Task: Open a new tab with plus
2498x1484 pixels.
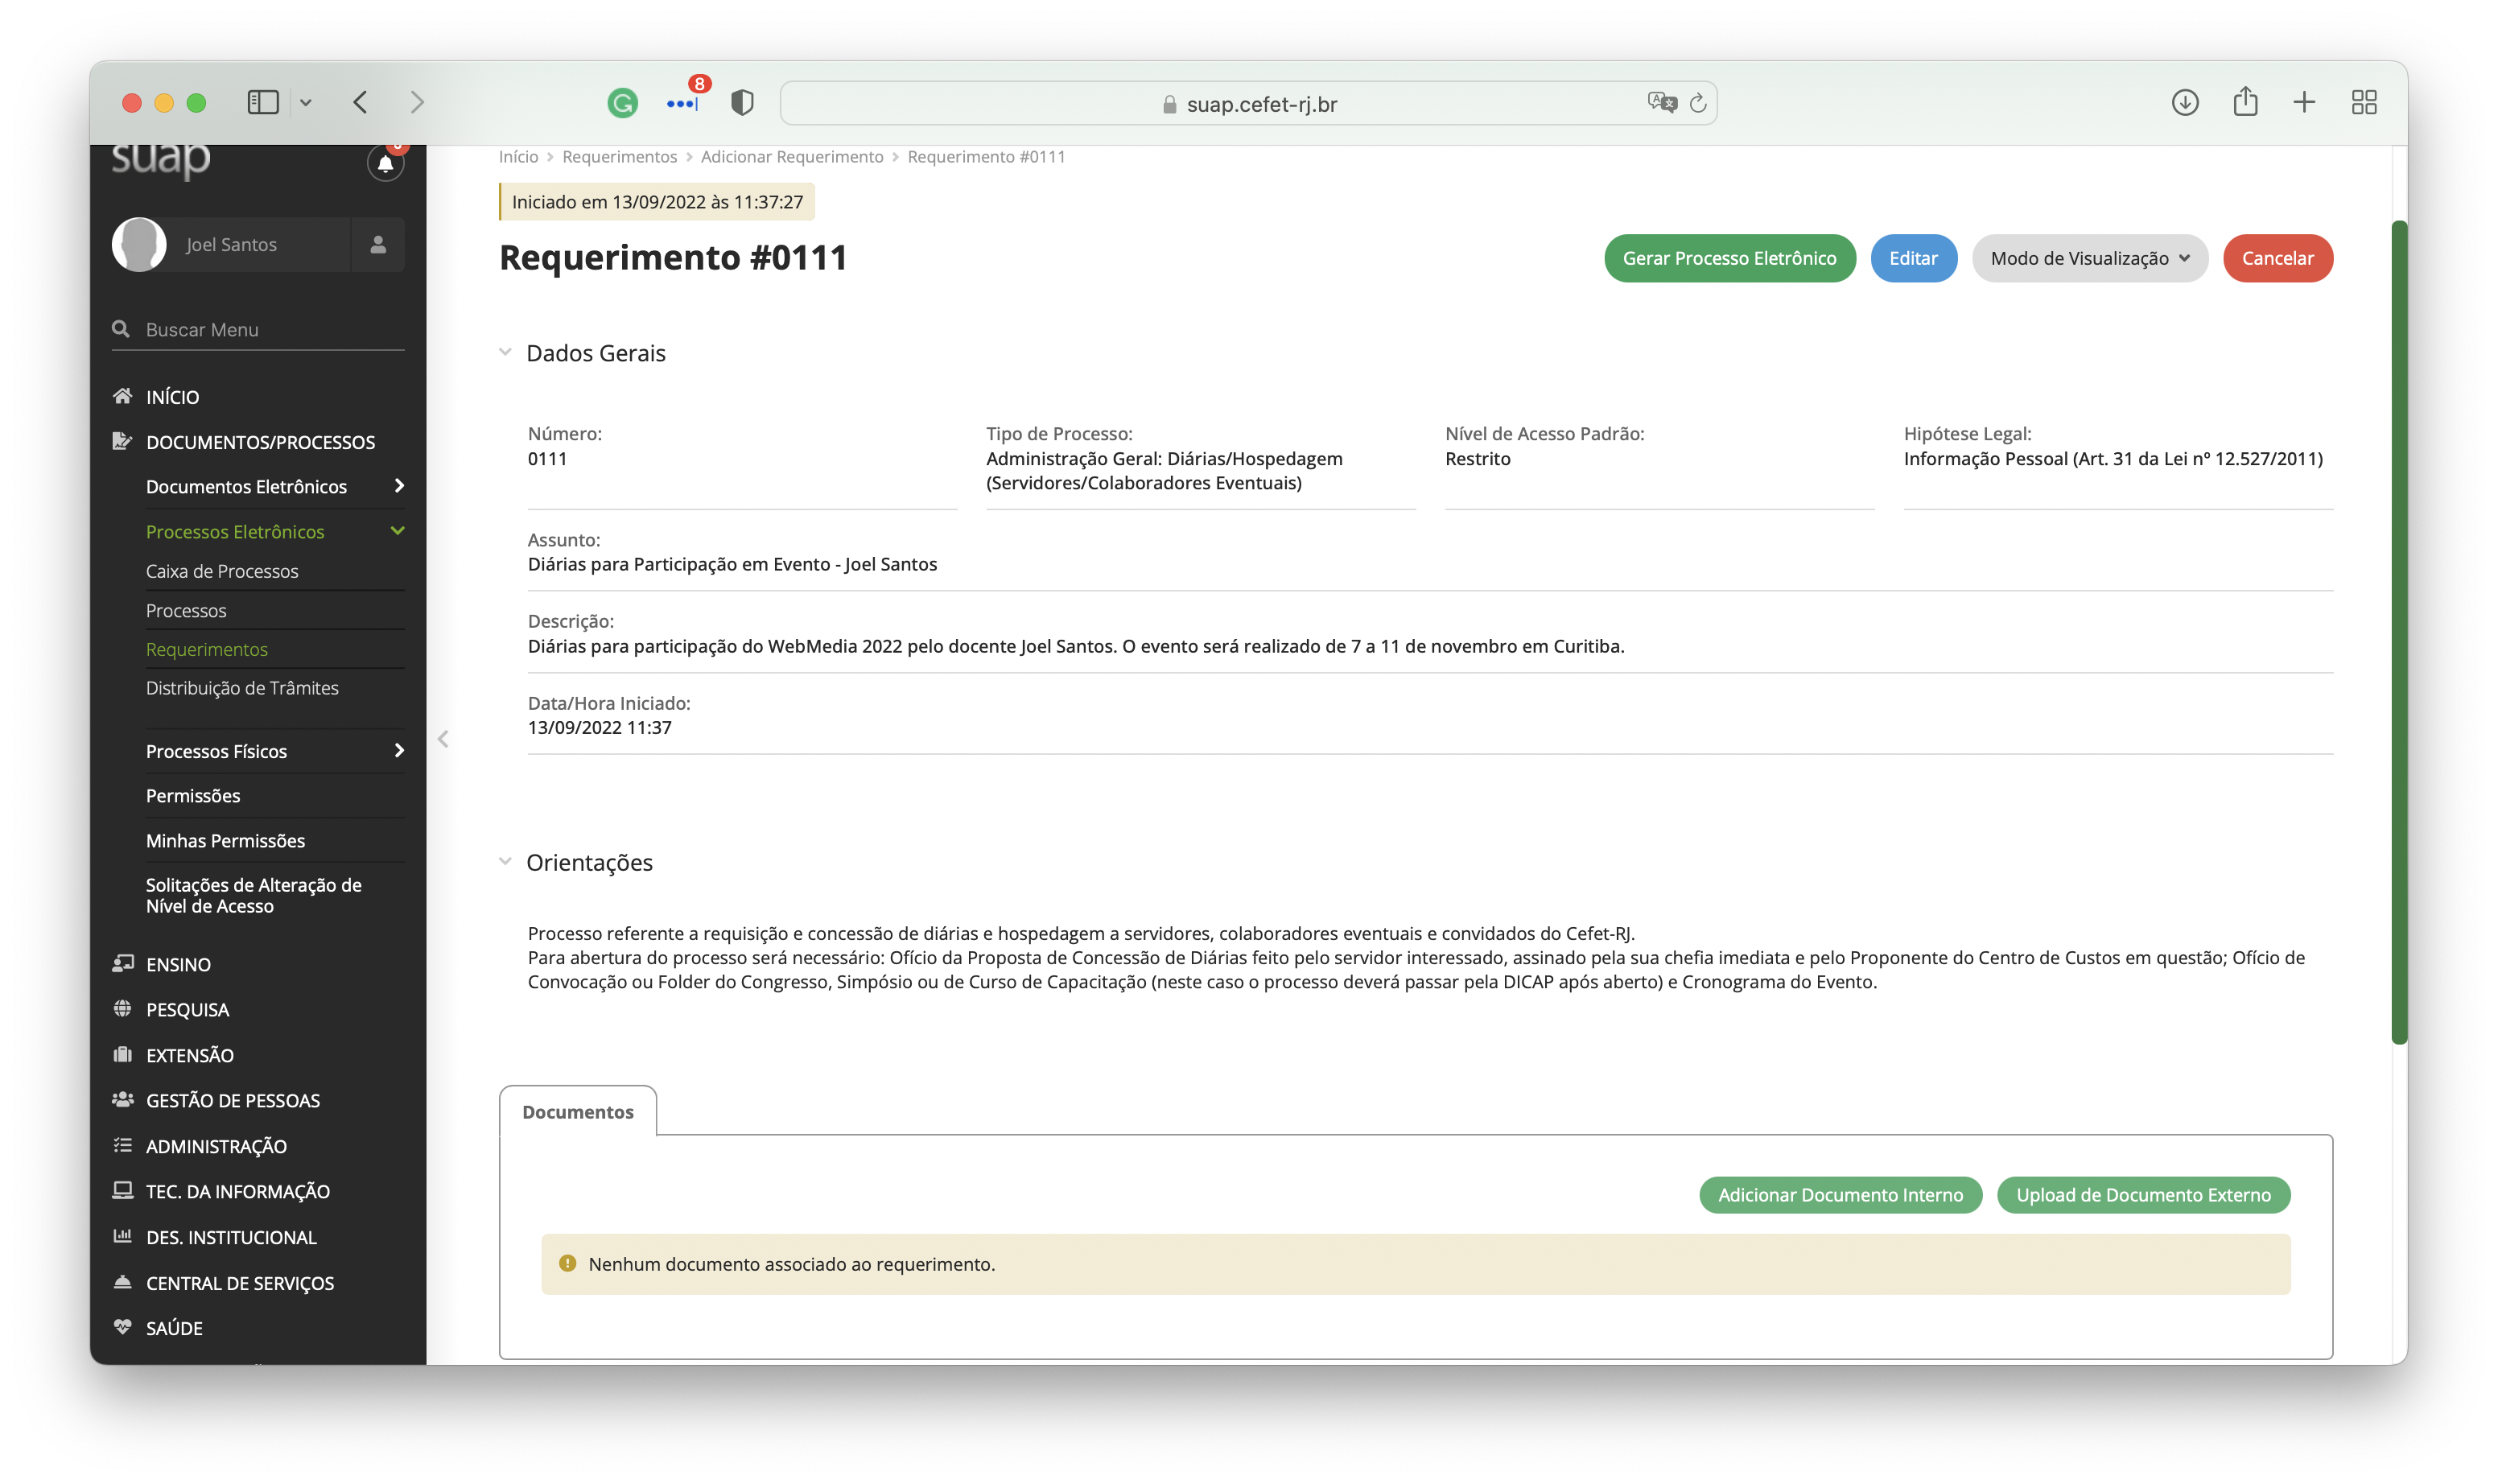Action: click(x=2304, y=102)
